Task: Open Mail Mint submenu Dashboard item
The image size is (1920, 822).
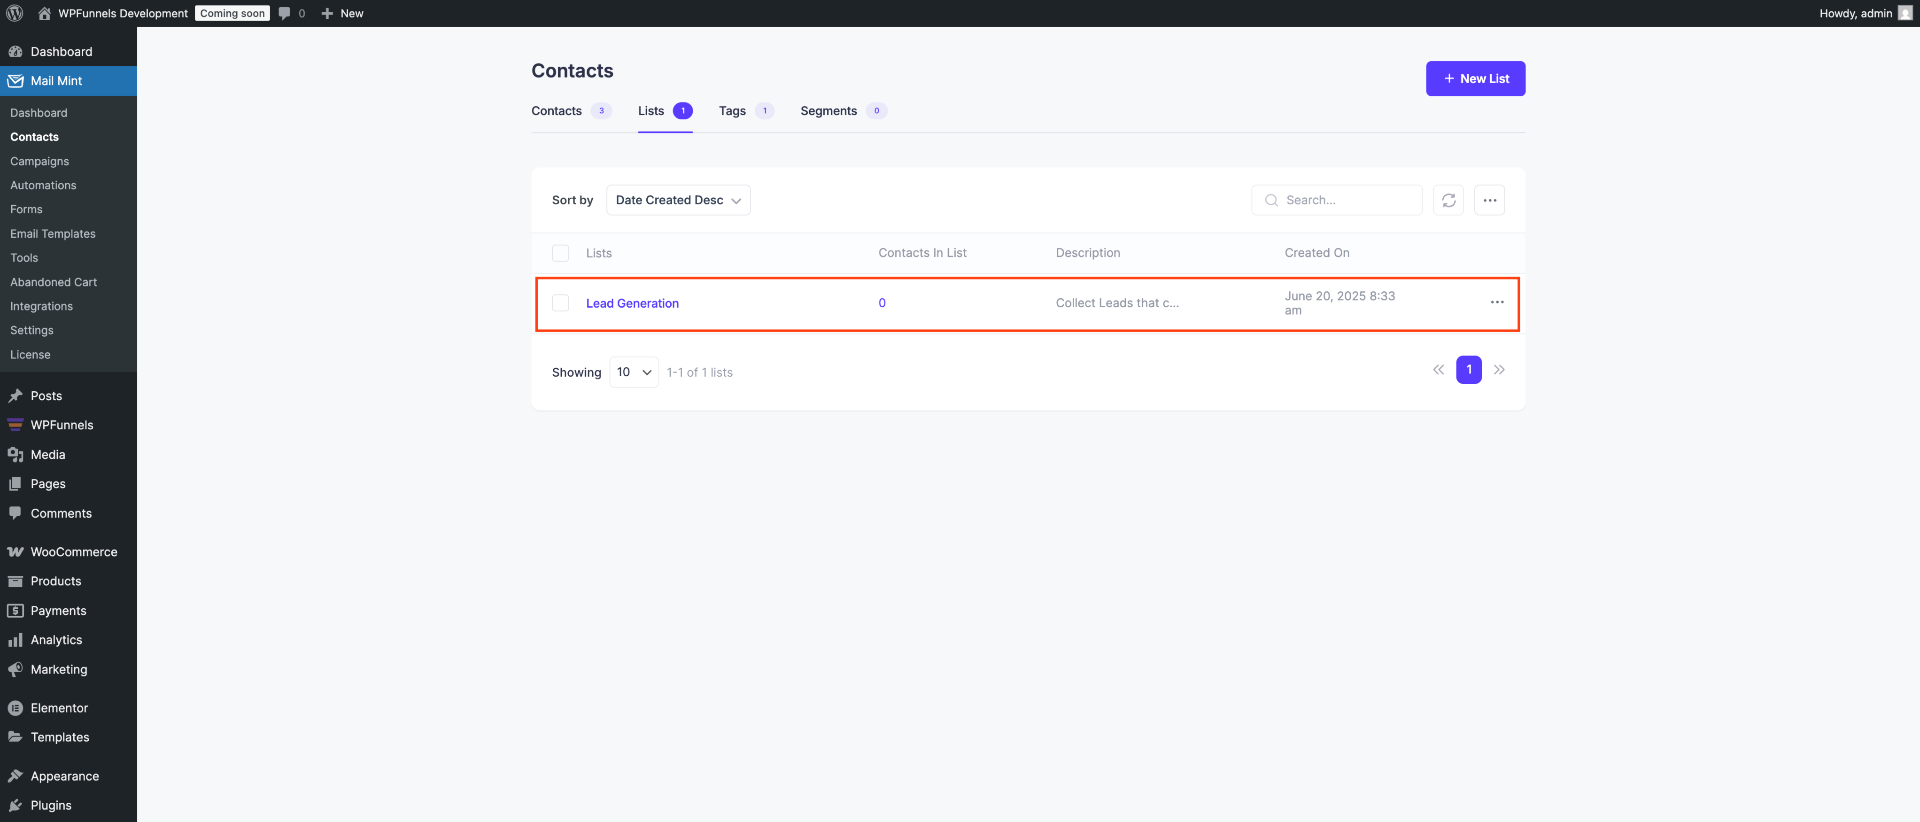Action: 39,113
